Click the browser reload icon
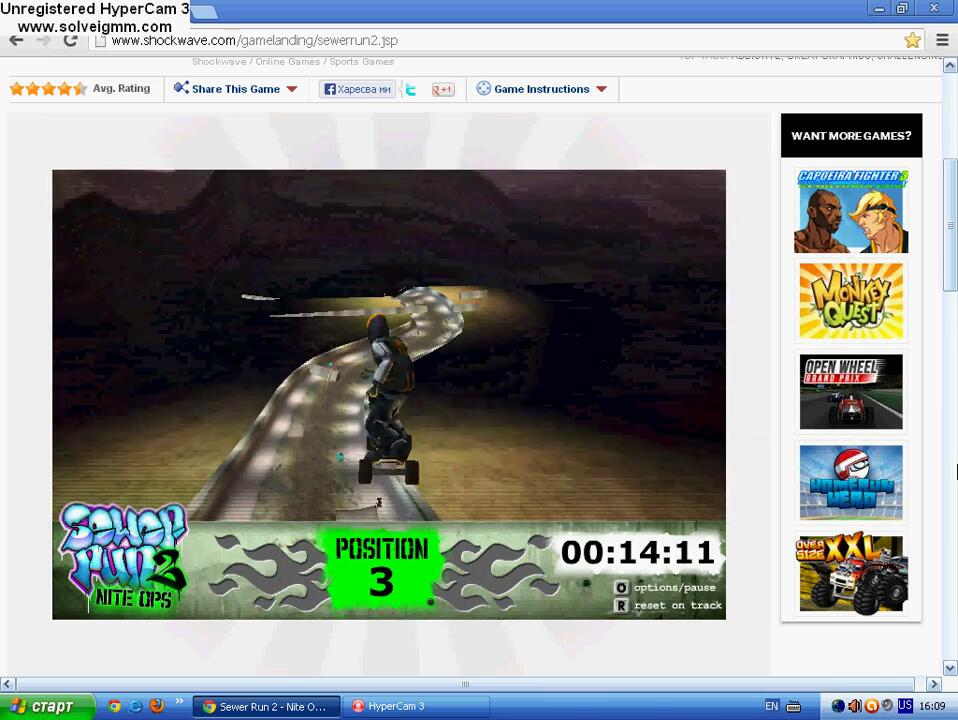The height and width of the screenshot is (720, 958). point(70,40)
